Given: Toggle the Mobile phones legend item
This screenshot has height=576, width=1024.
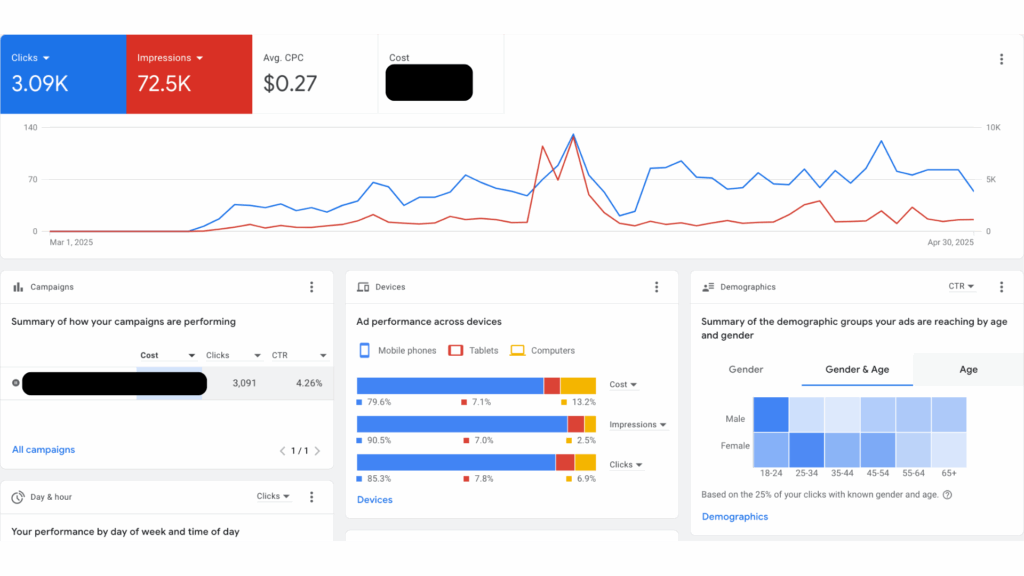Looking at the screenshot, I should tap(397, 351).
